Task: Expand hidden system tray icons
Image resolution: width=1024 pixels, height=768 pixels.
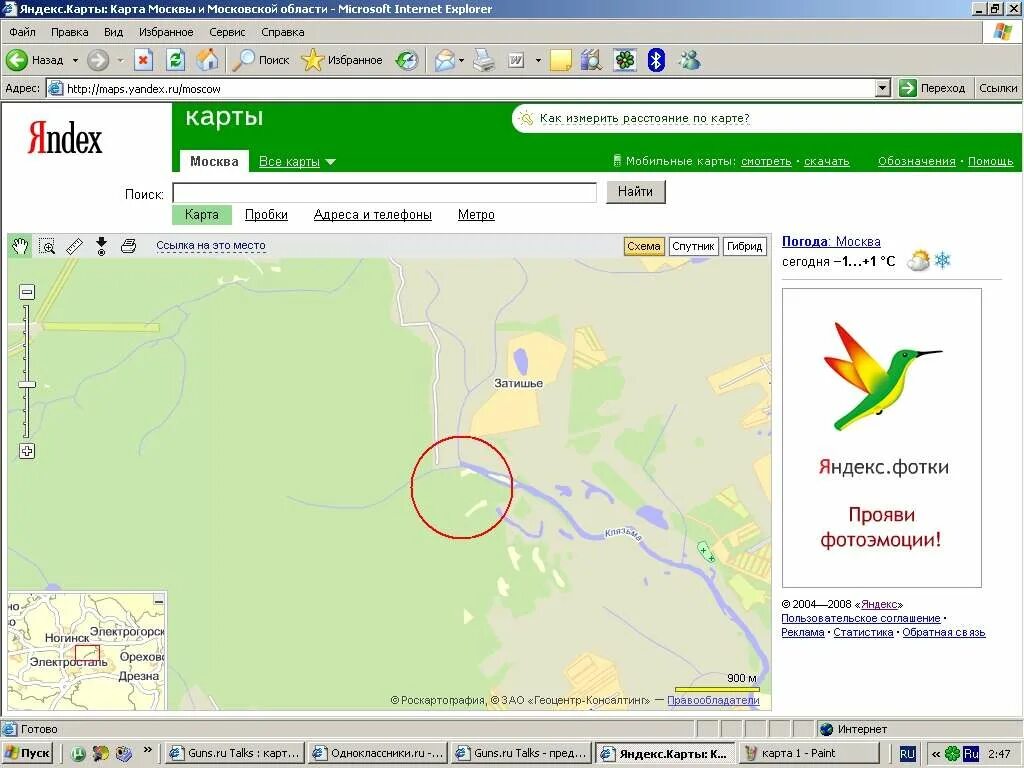Action: point(935,754)
